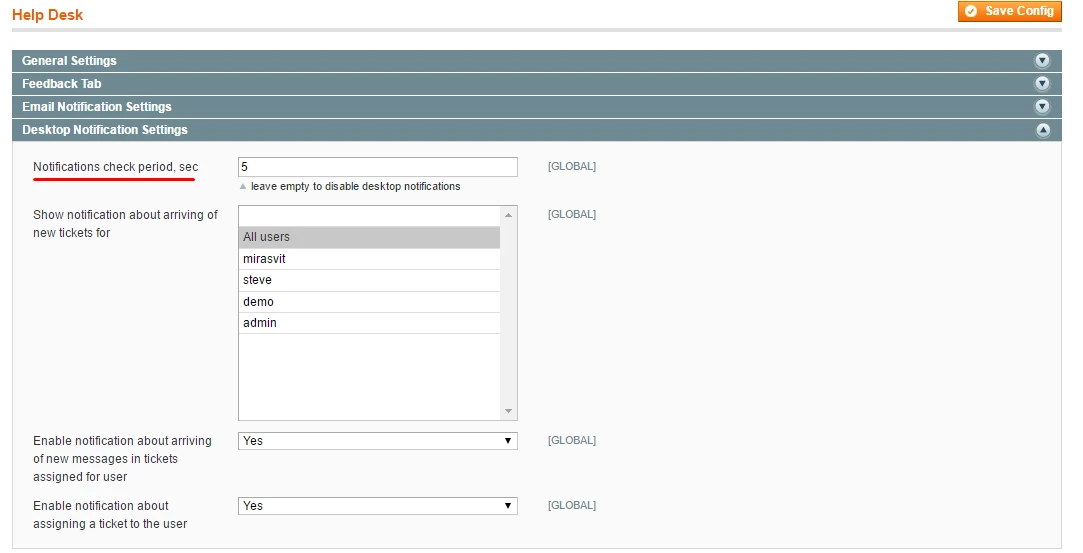Image resolution: width=1083 pixels, height=553 pixels.
Task: Expand Email Notification Settings arrow icon
Action: (x=1042, y=107)
